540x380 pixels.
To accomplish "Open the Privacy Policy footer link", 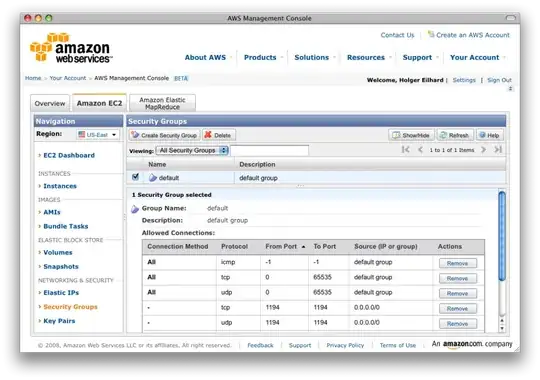I will point(345,346).
